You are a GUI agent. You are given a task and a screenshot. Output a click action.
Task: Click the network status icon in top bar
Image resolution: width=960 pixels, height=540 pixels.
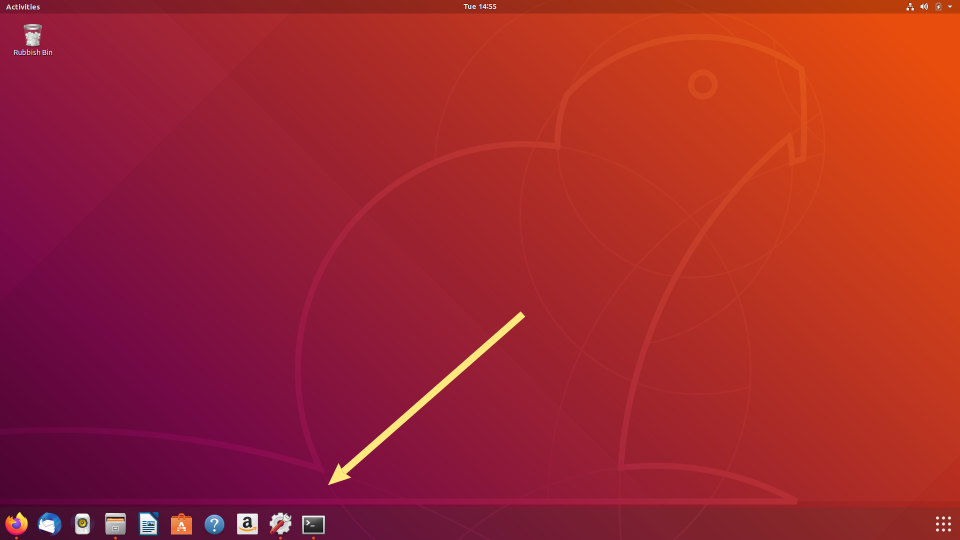pyautogui.click(x=910, y=7)
